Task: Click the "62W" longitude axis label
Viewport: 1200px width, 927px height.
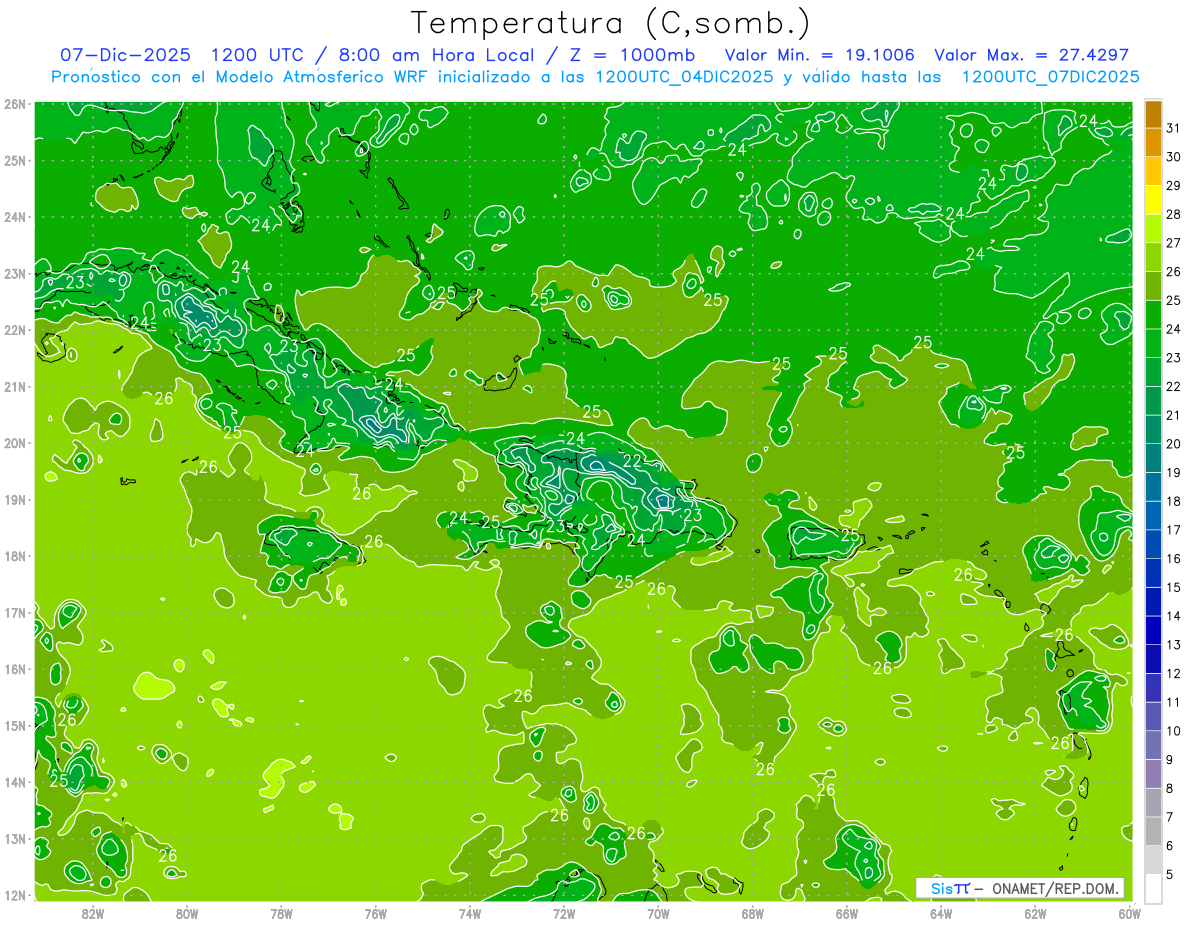Action: click(x=1035, y=913)
